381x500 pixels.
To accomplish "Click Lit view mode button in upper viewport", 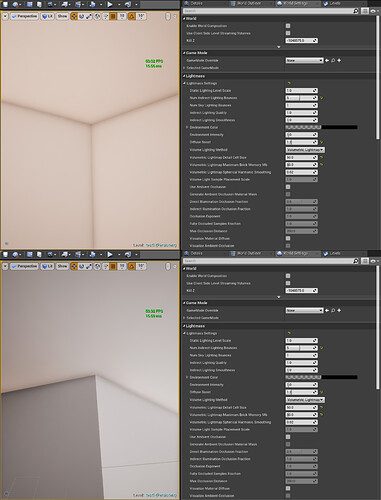I will [47, 16].
